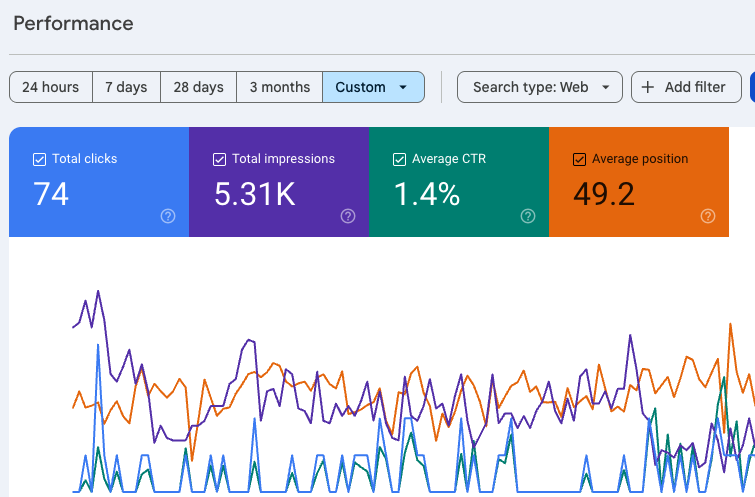Select the 24 hours range tab
This screenshot has height=497, width=755.
click(x=51, y=87)
